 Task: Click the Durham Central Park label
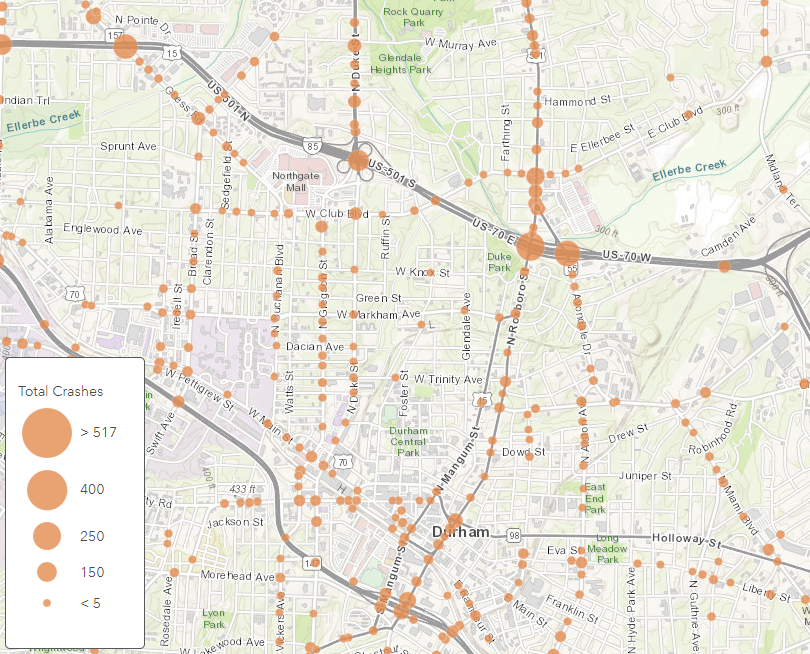coord(408,442)
